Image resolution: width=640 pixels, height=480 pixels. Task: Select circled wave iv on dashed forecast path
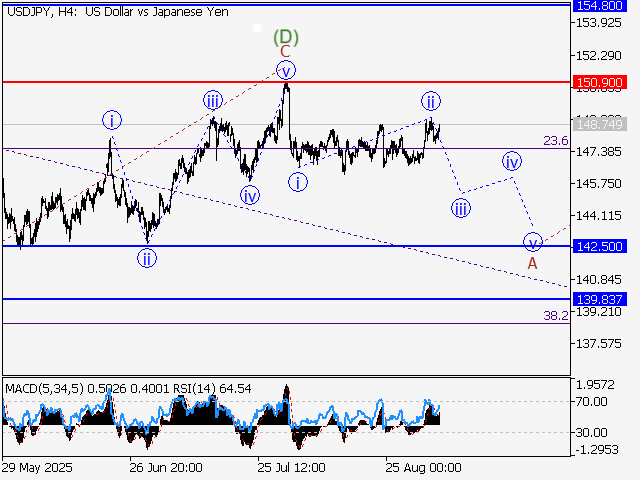pos(512,161)
